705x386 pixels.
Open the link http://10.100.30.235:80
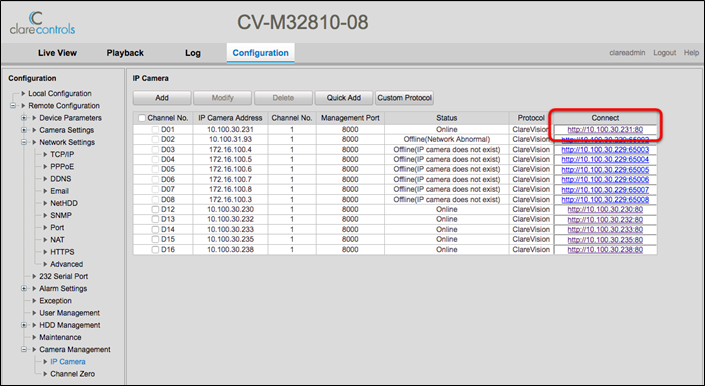coord(605,240)
